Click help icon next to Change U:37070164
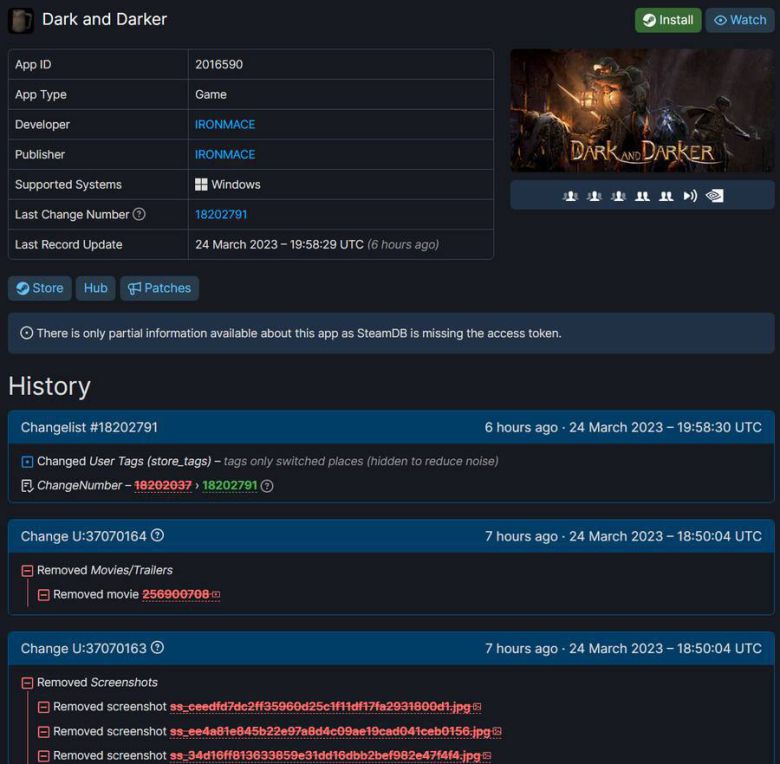 point(157,536)
